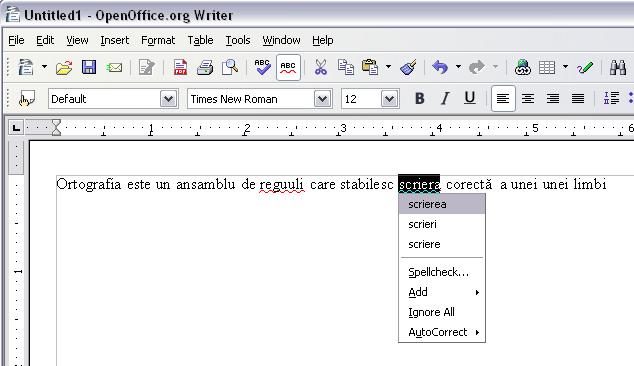Viewport: 634px width, 366px height.
Task: Open the font size 12 dropdown
Action: click(389, 99)
